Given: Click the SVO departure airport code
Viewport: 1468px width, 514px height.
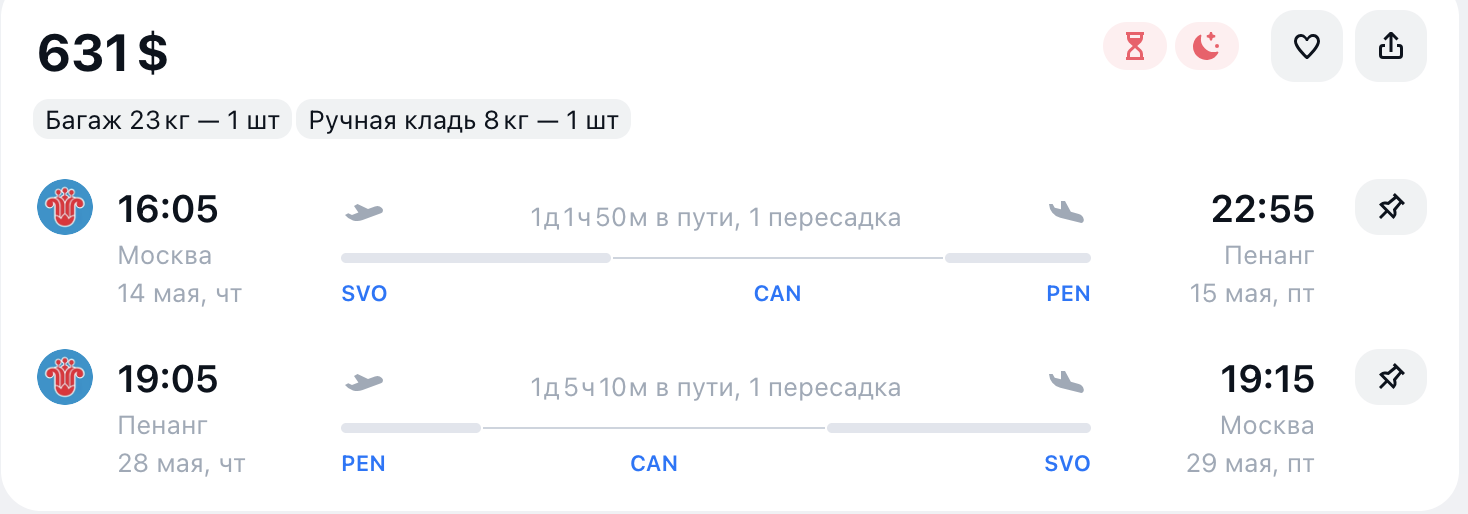Looking at the screenshot, I should pos(364,294).
